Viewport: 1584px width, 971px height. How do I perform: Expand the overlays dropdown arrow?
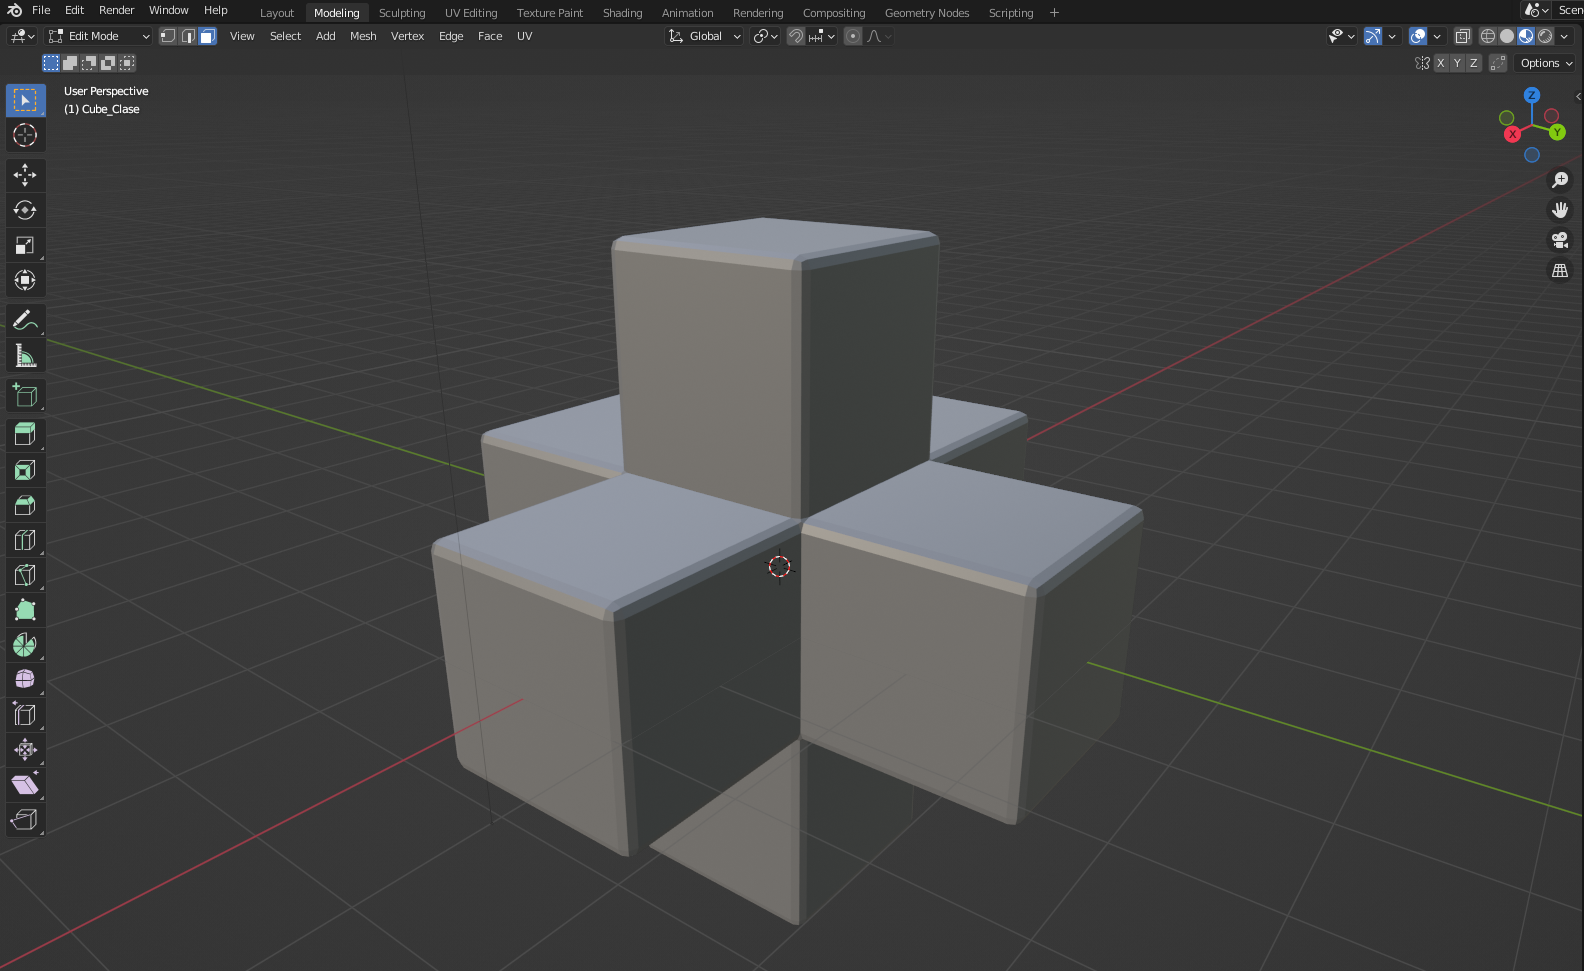pos(1437,36)
